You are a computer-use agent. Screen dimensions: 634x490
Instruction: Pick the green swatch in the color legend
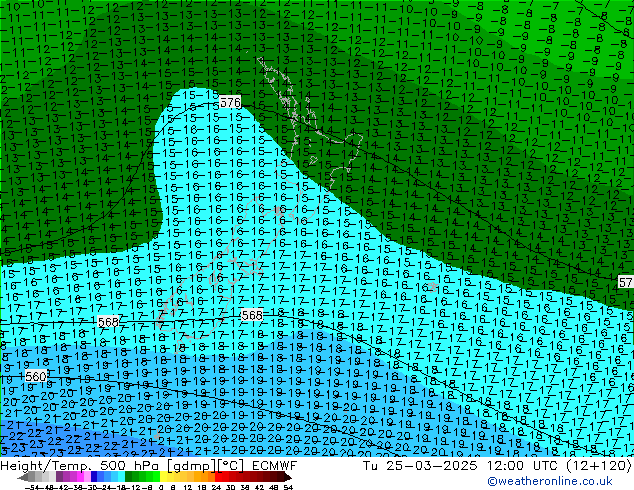tap(138, 477)
